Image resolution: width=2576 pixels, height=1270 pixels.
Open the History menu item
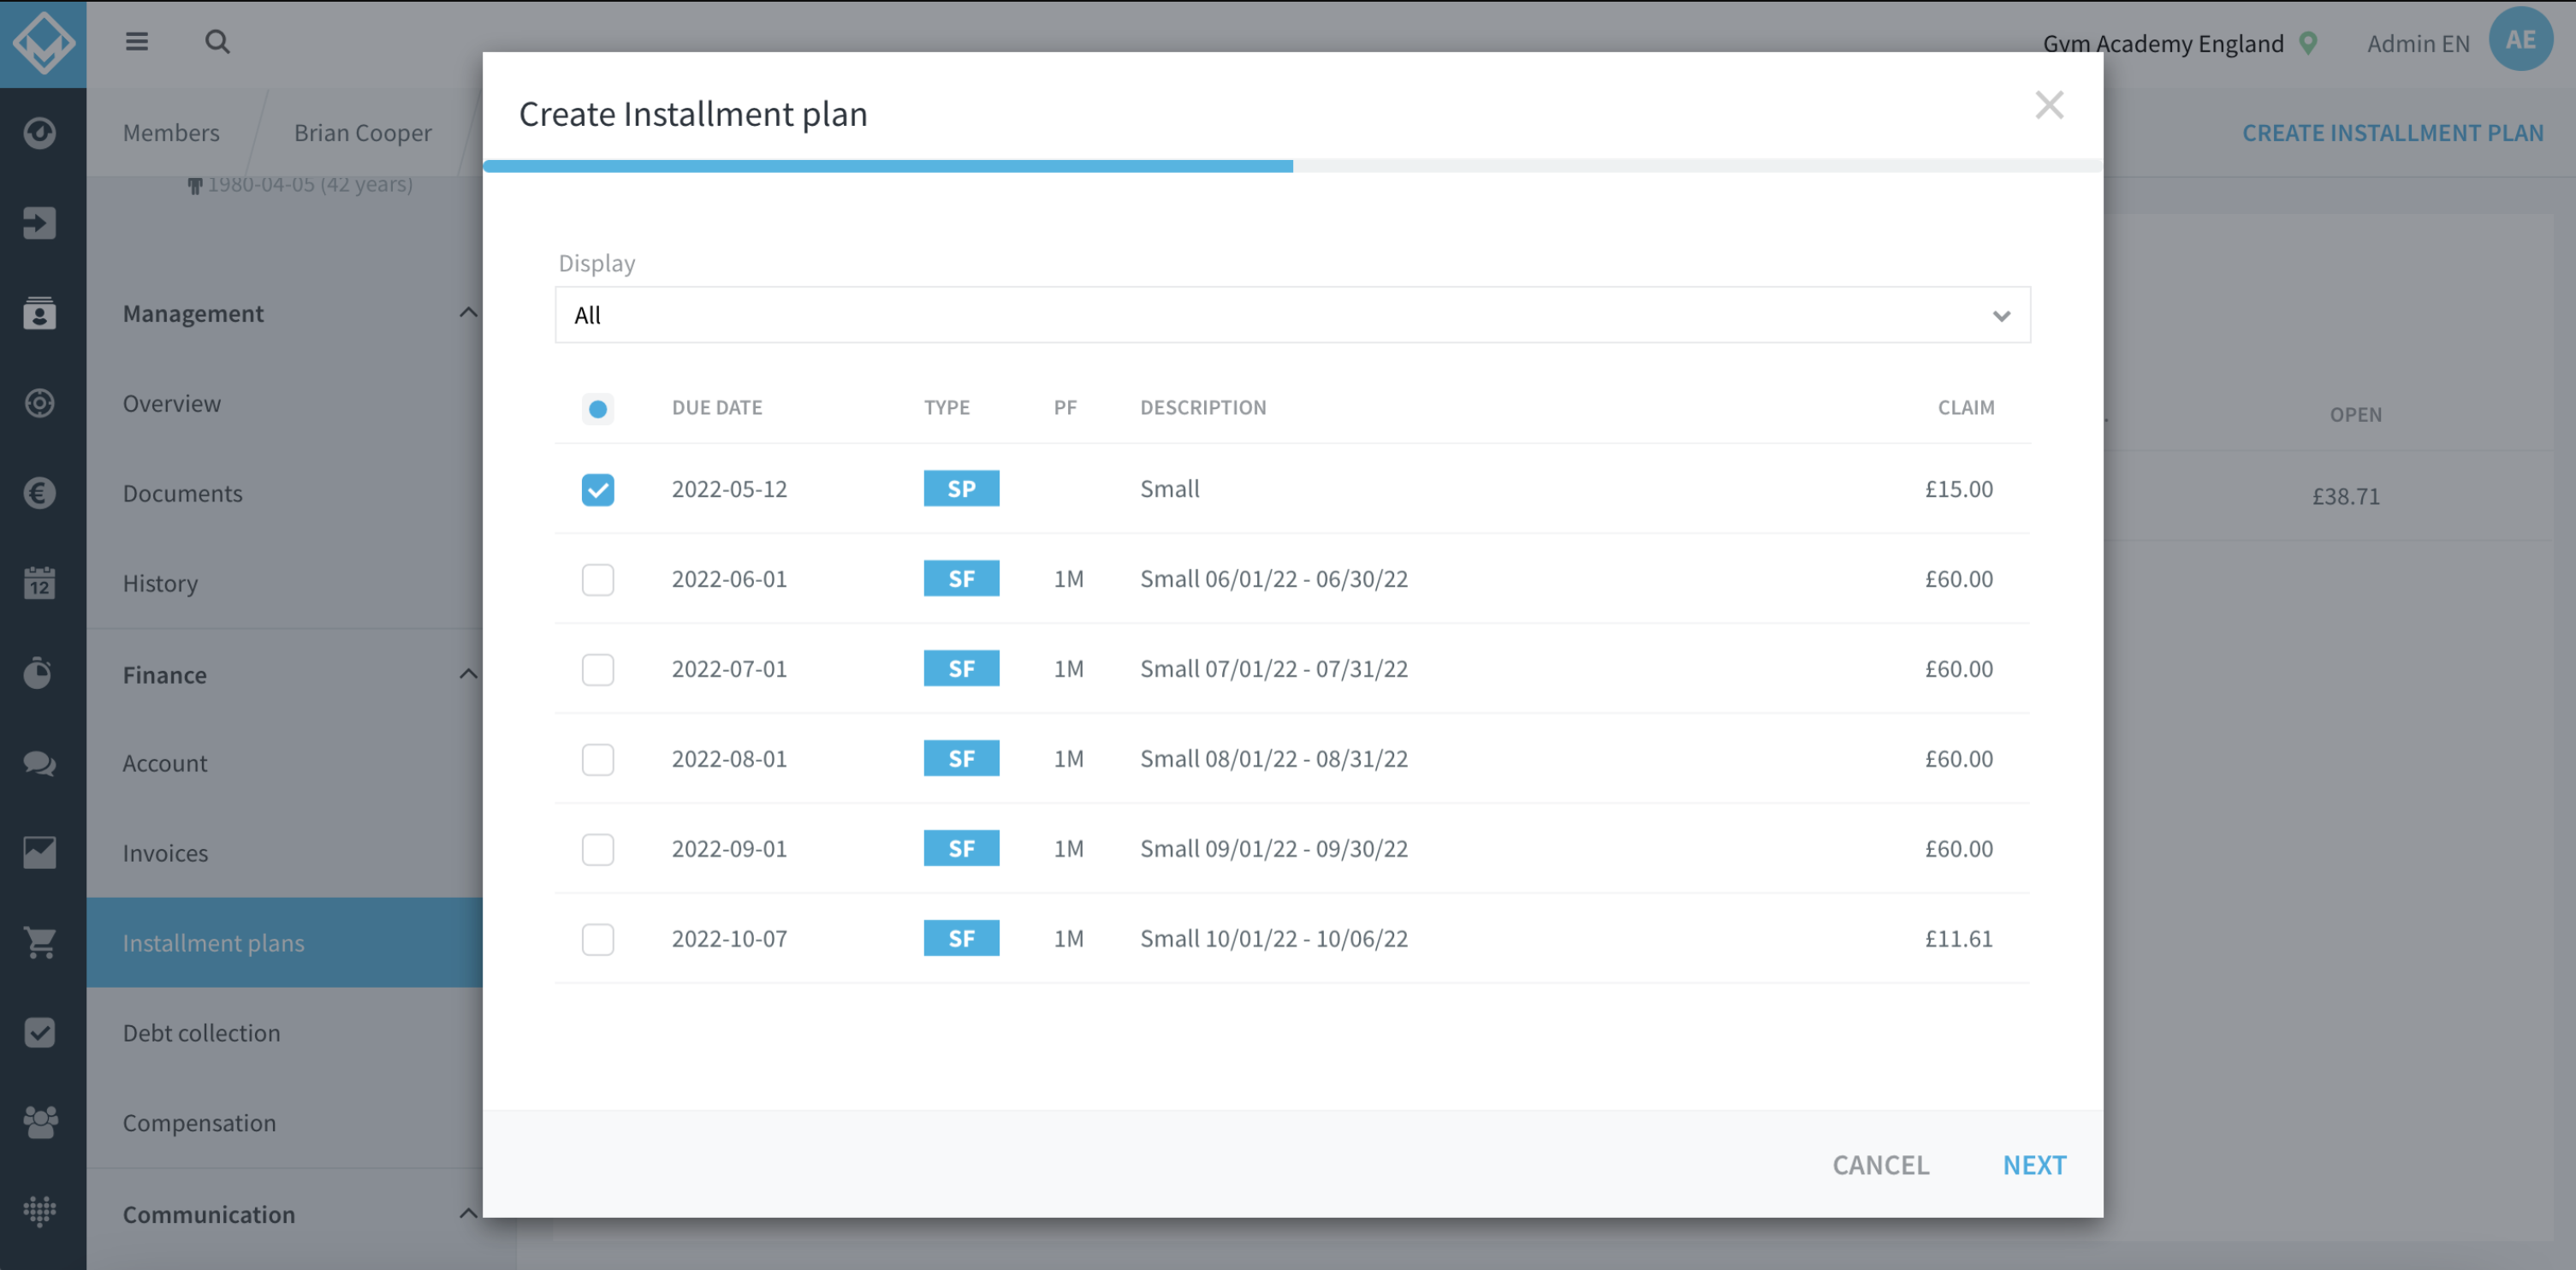pyautogui.click(x=160, y=583)
